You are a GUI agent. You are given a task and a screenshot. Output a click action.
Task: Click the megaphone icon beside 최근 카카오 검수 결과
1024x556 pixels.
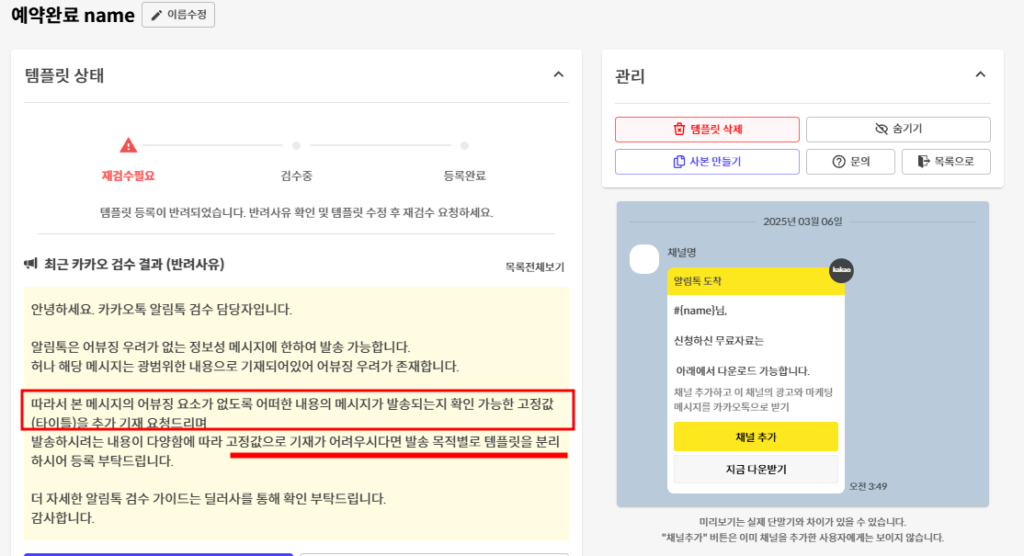click(31, 264)
